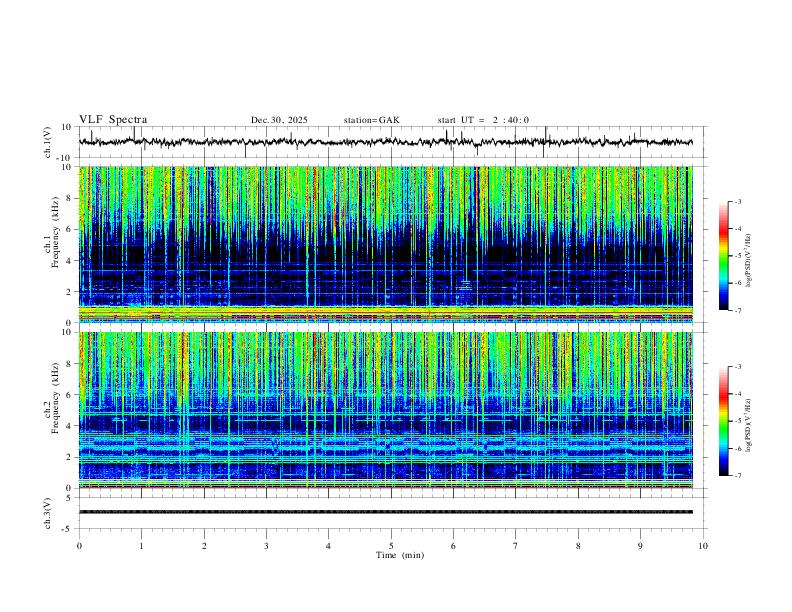This screenshot has height=612, width=792.
Task: Click the ch.1 spectrogram panel
Action: point(386,244)
